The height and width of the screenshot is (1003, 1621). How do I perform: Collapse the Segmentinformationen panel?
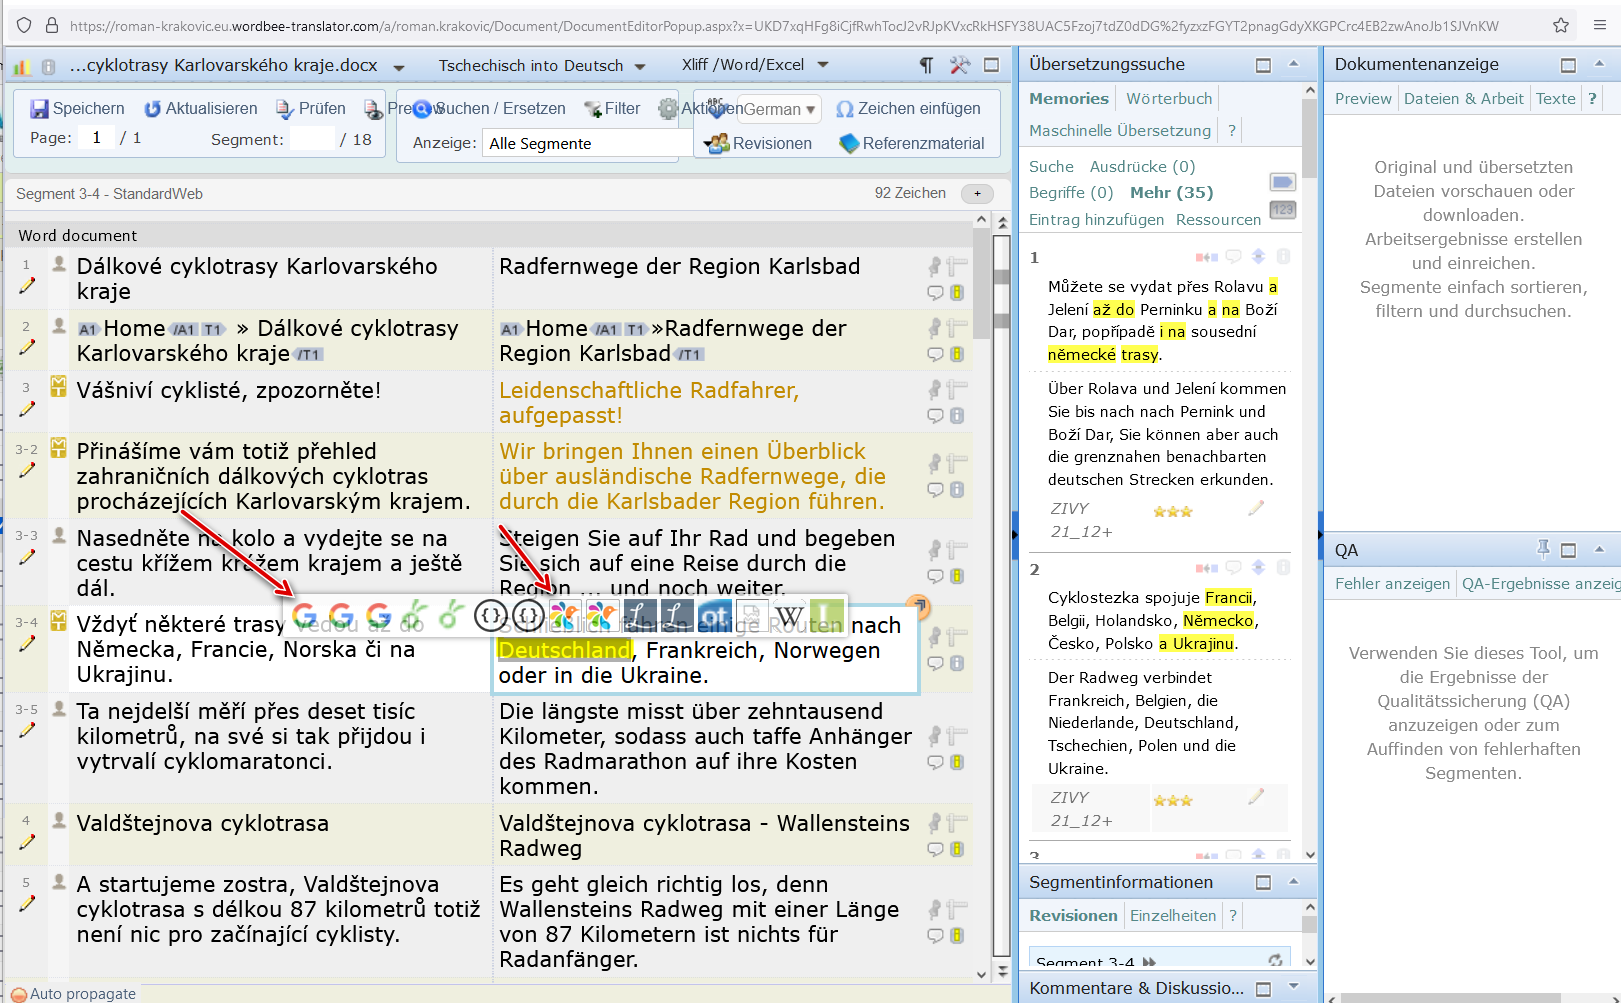pos(1293,882)
